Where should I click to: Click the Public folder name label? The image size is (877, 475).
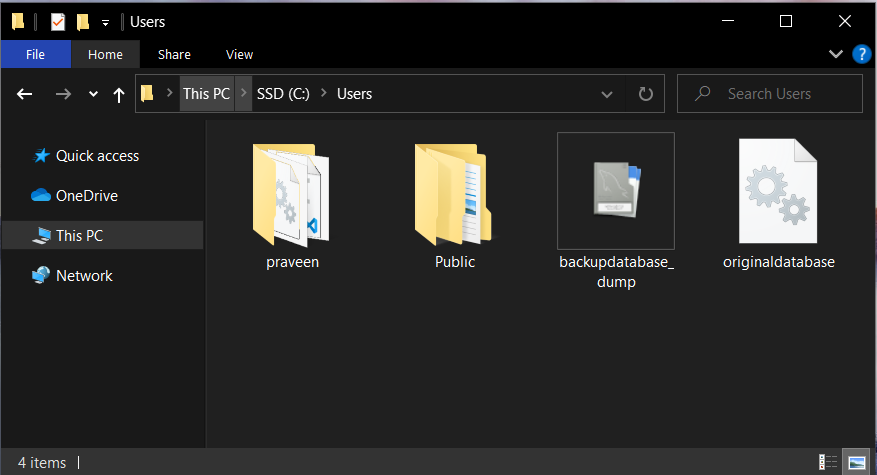(455, 262)
